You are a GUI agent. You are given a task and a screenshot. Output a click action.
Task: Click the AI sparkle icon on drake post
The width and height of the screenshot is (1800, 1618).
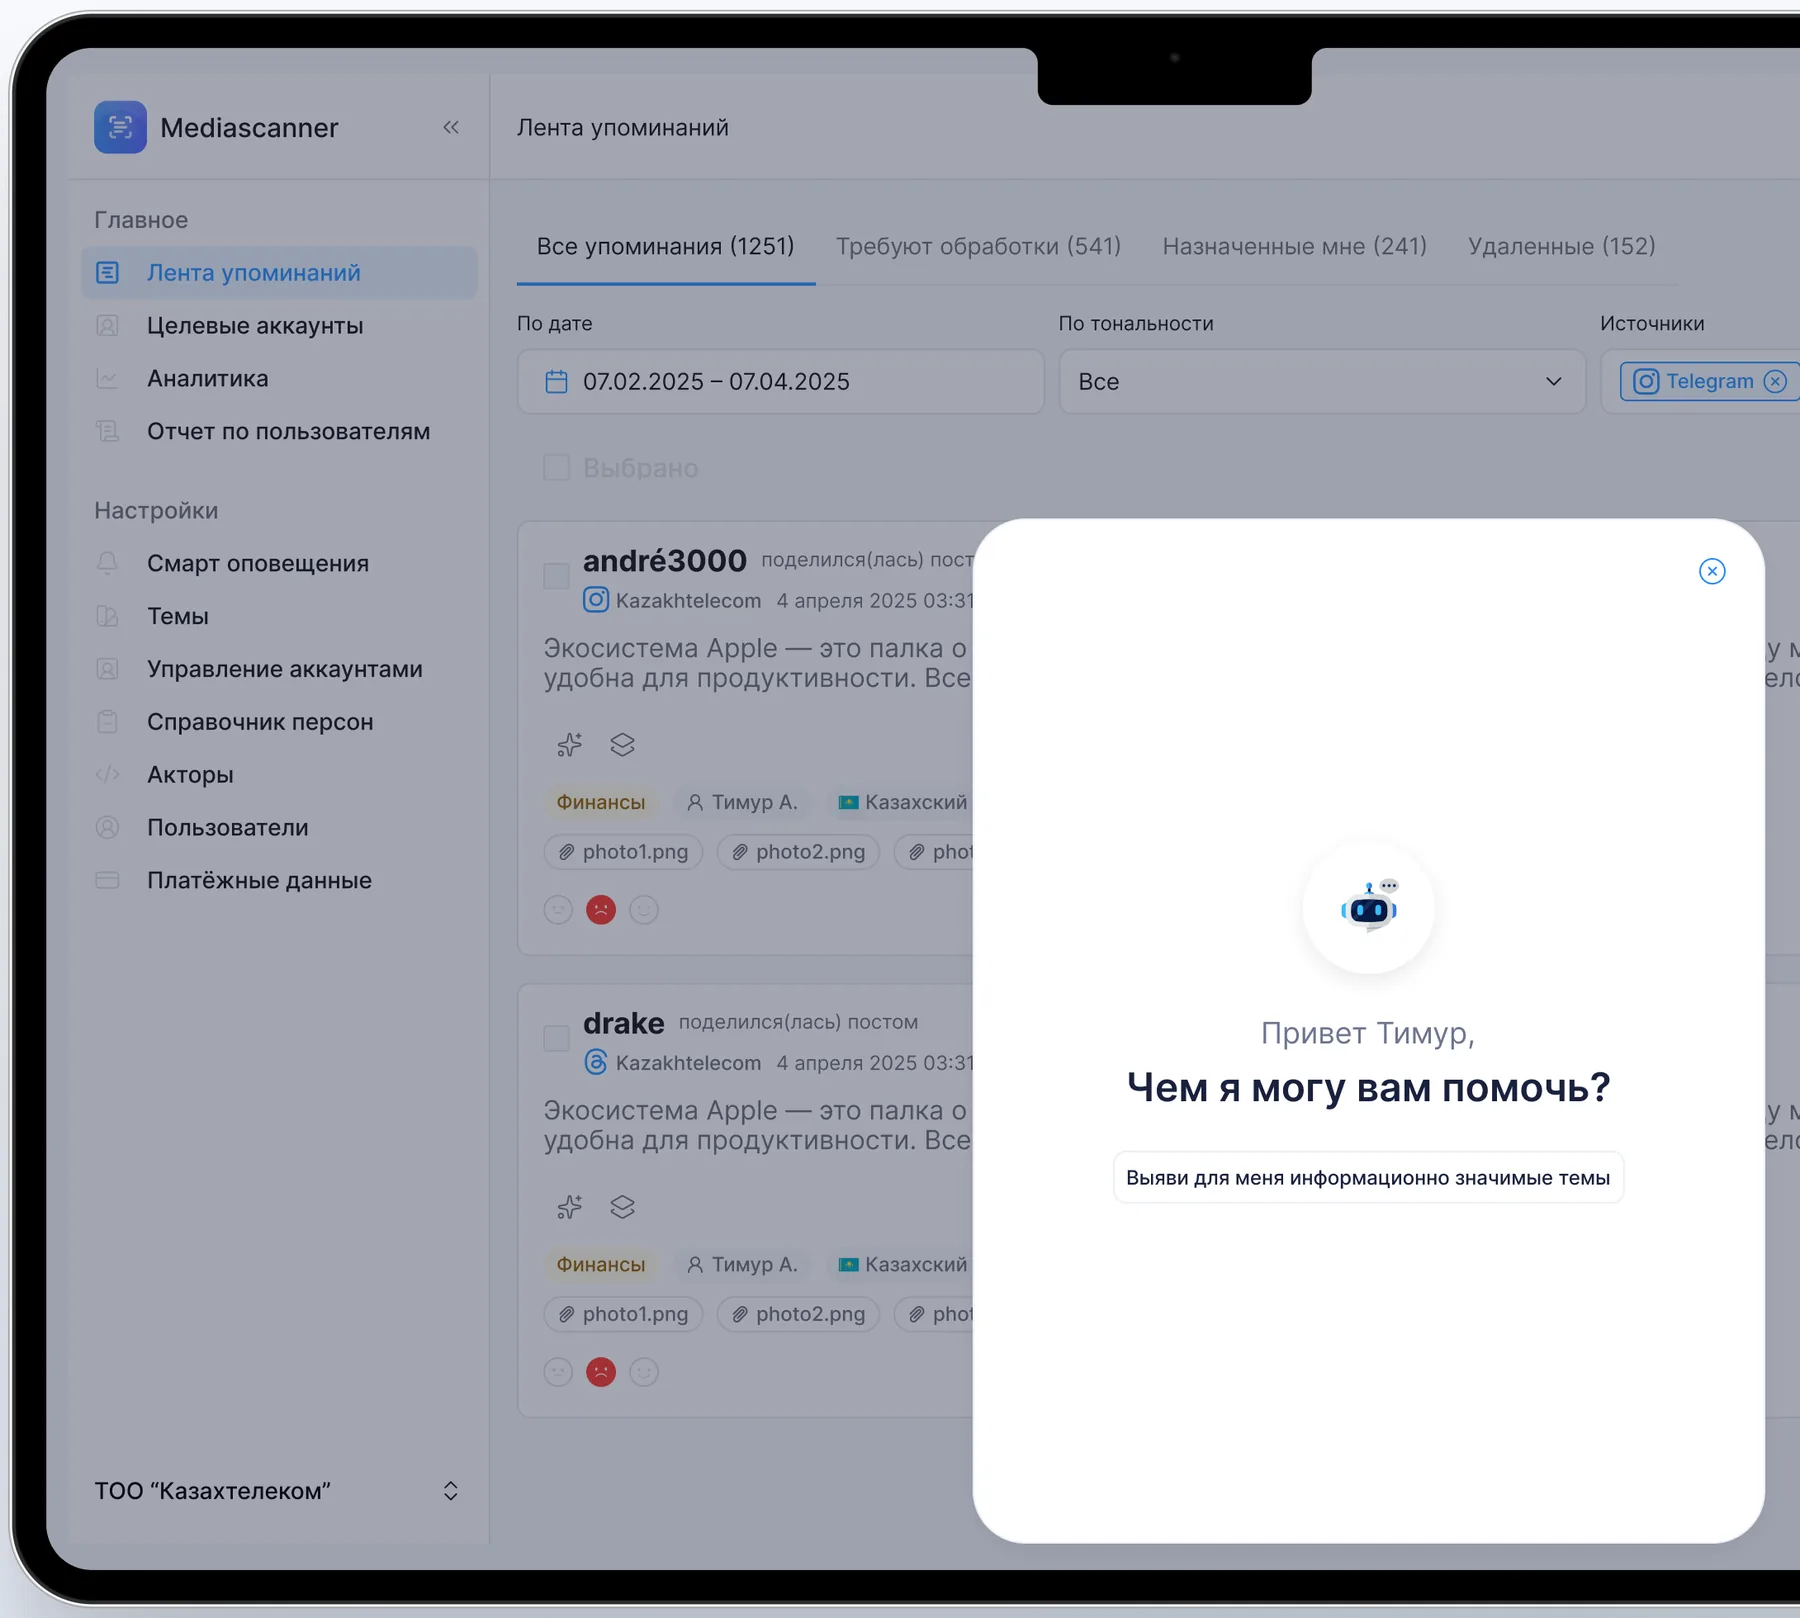click(x=570, y=1207)
